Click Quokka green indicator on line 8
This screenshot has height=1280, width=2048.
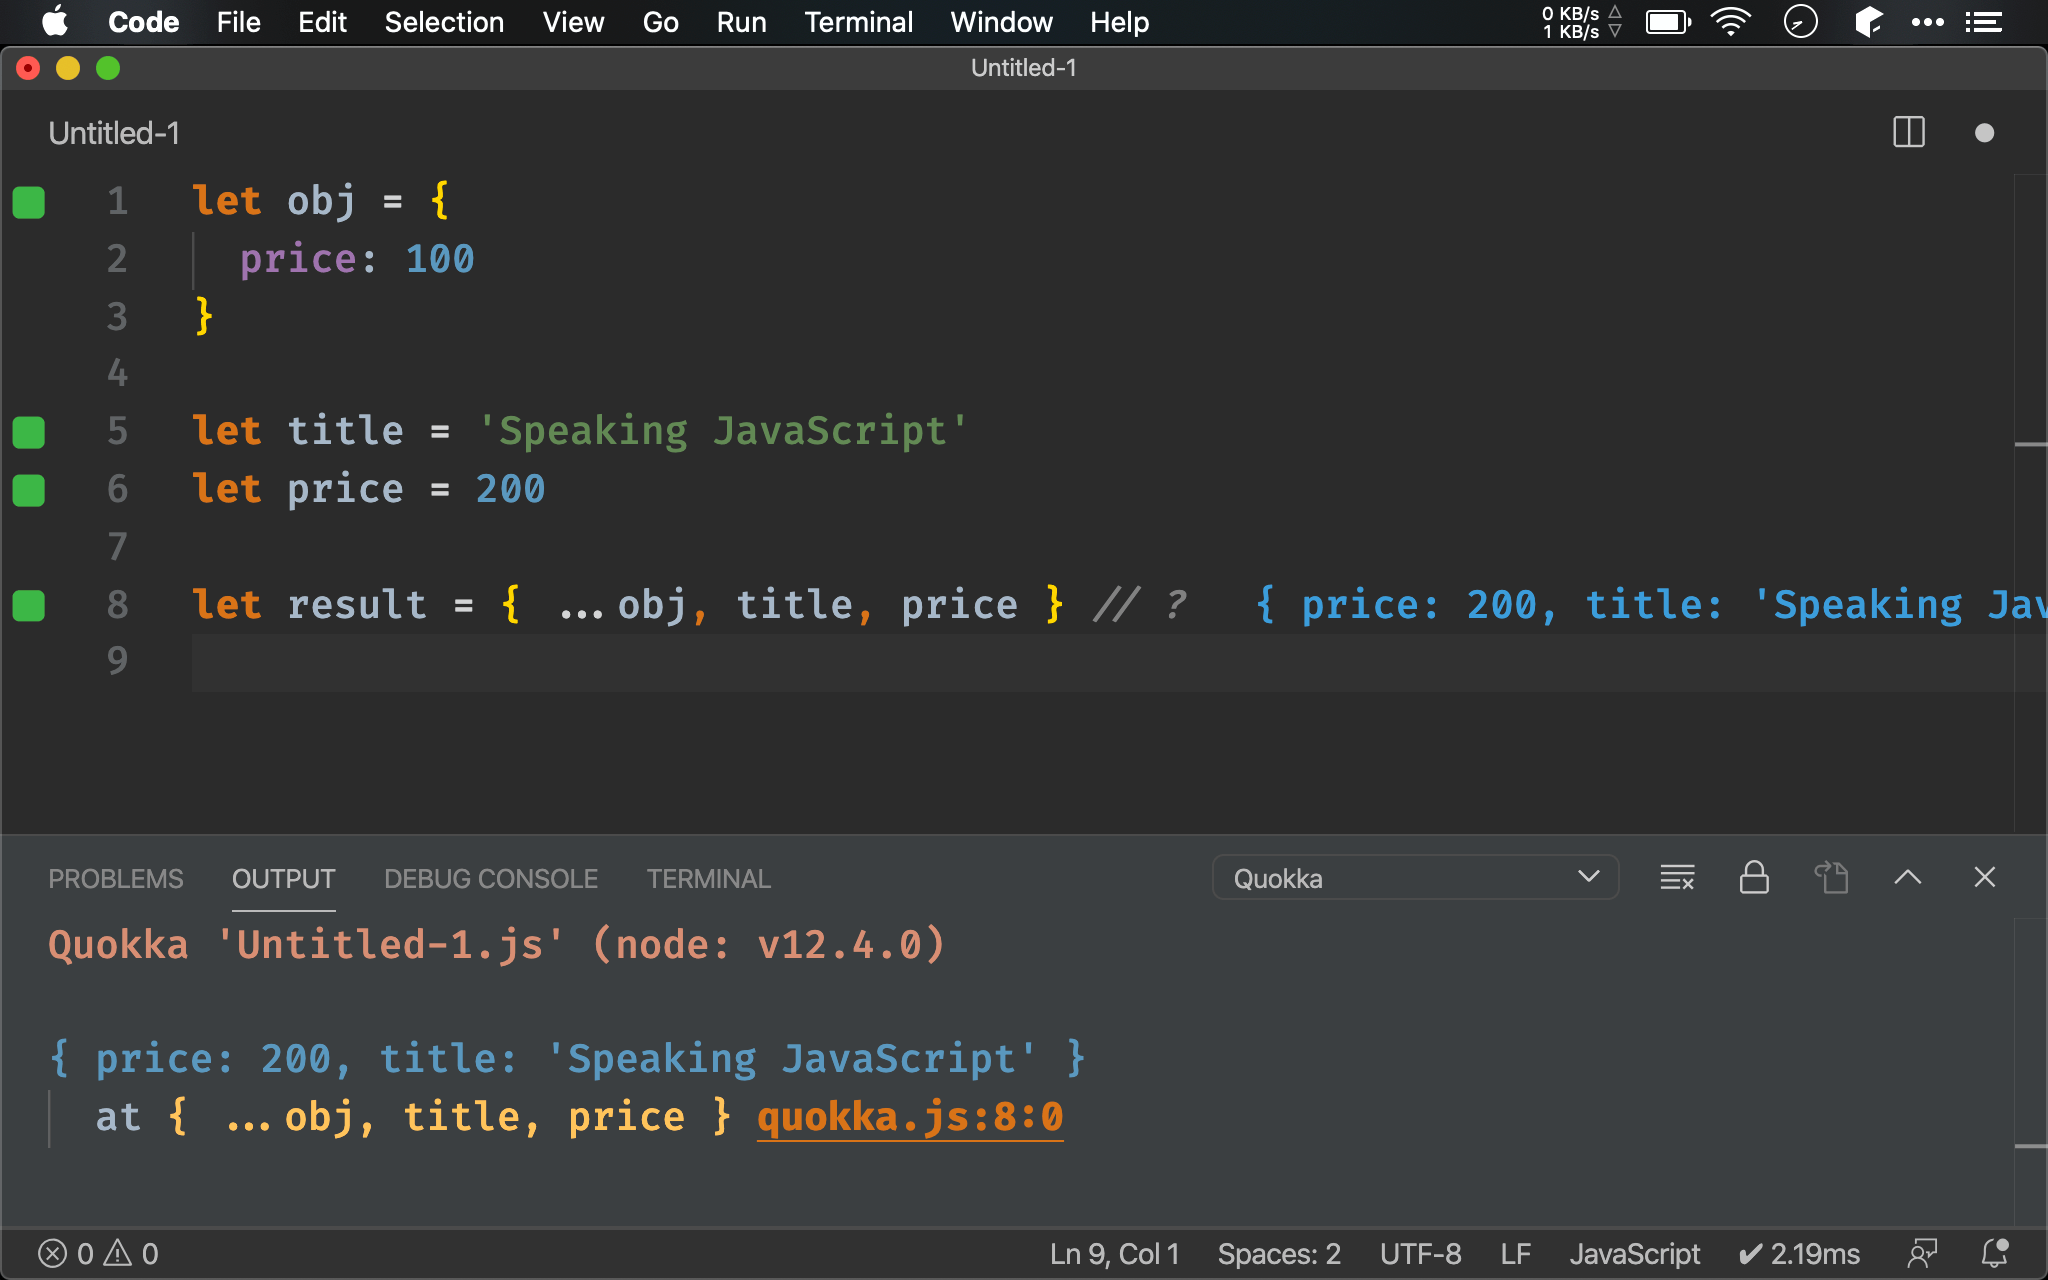click(x=29, y=605)
